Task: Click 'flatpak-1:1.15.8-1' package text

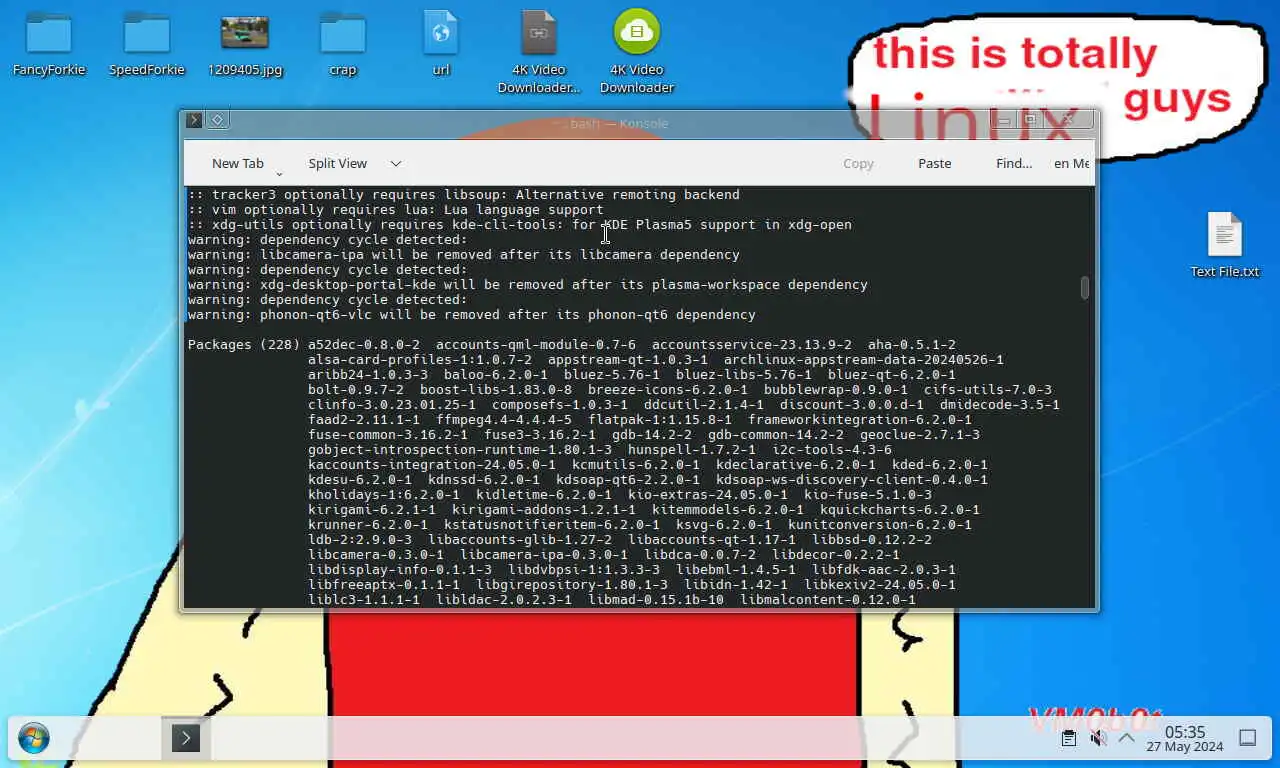Action: (x=660, y=420)
